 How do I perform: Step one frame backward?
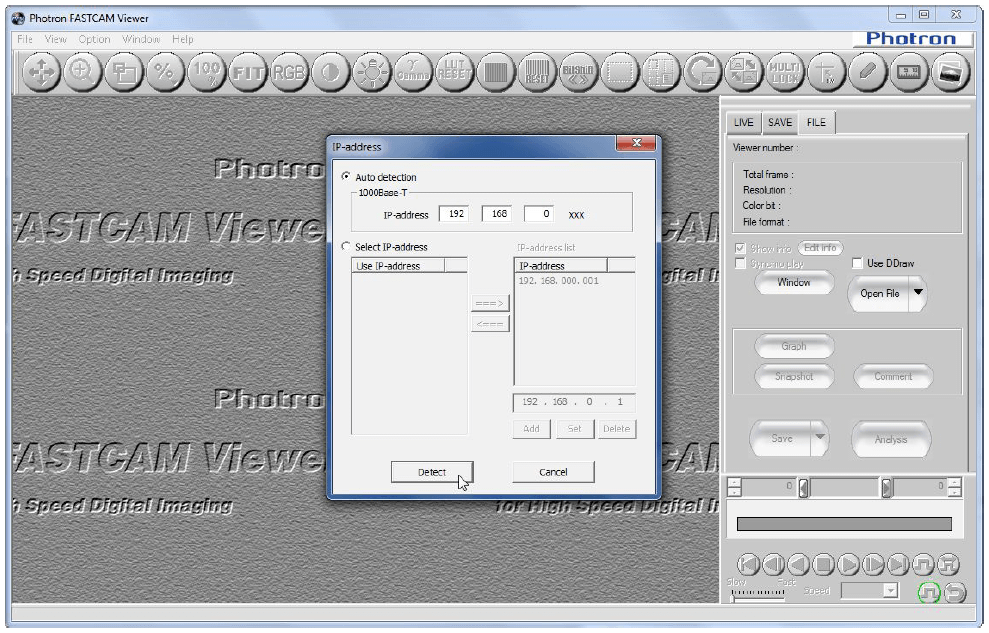[774, 564]
